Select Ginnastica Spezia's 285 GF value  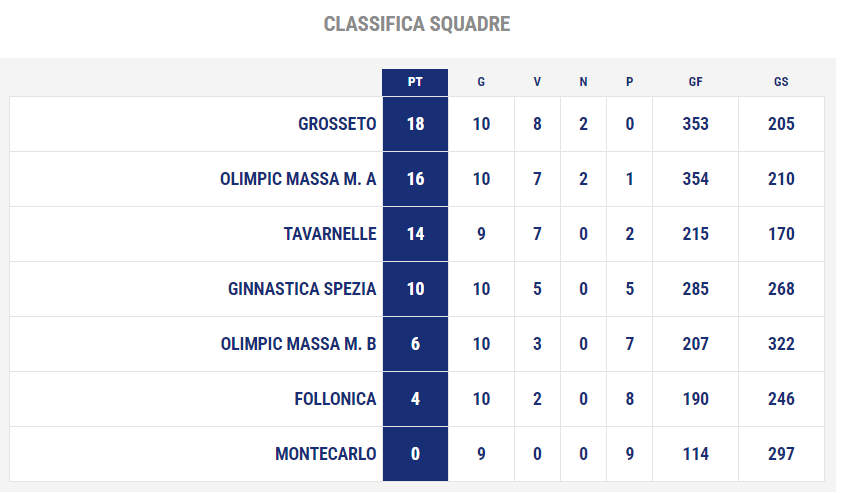pos(695,289)
